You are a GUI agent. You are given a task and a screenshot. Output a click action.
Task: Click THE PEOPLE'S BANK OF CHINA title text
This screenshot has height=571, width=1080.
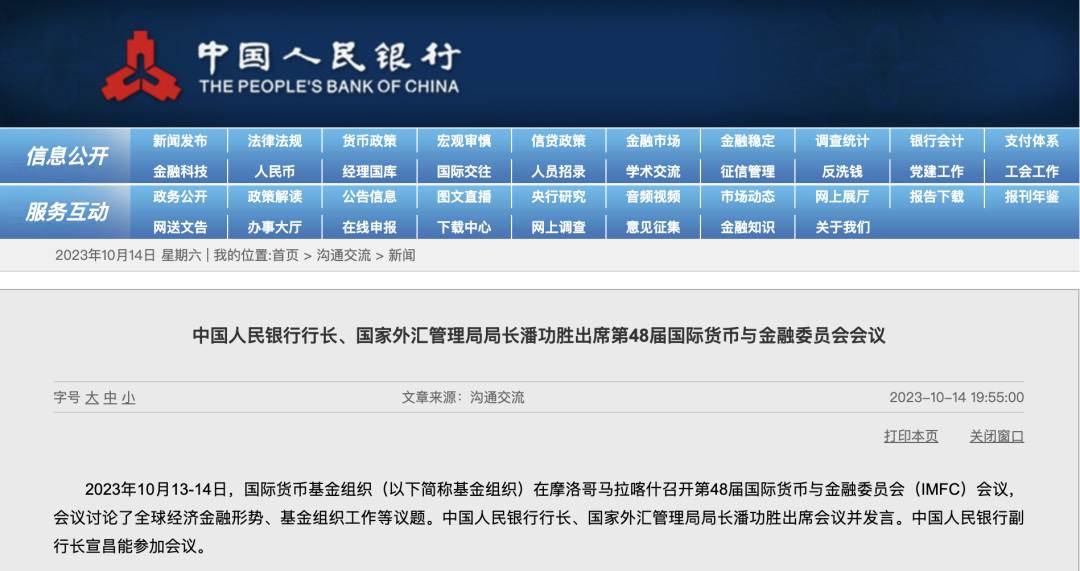(329, 87)
